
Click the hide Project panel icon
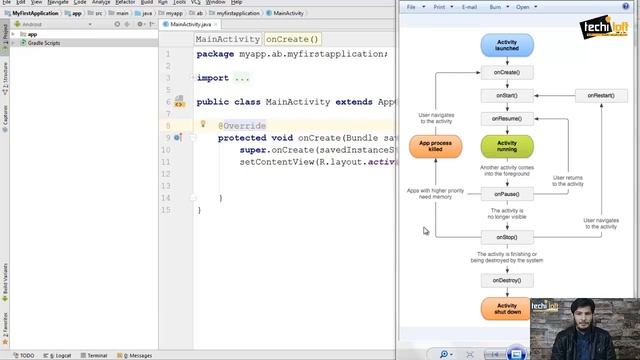(152, 24)
